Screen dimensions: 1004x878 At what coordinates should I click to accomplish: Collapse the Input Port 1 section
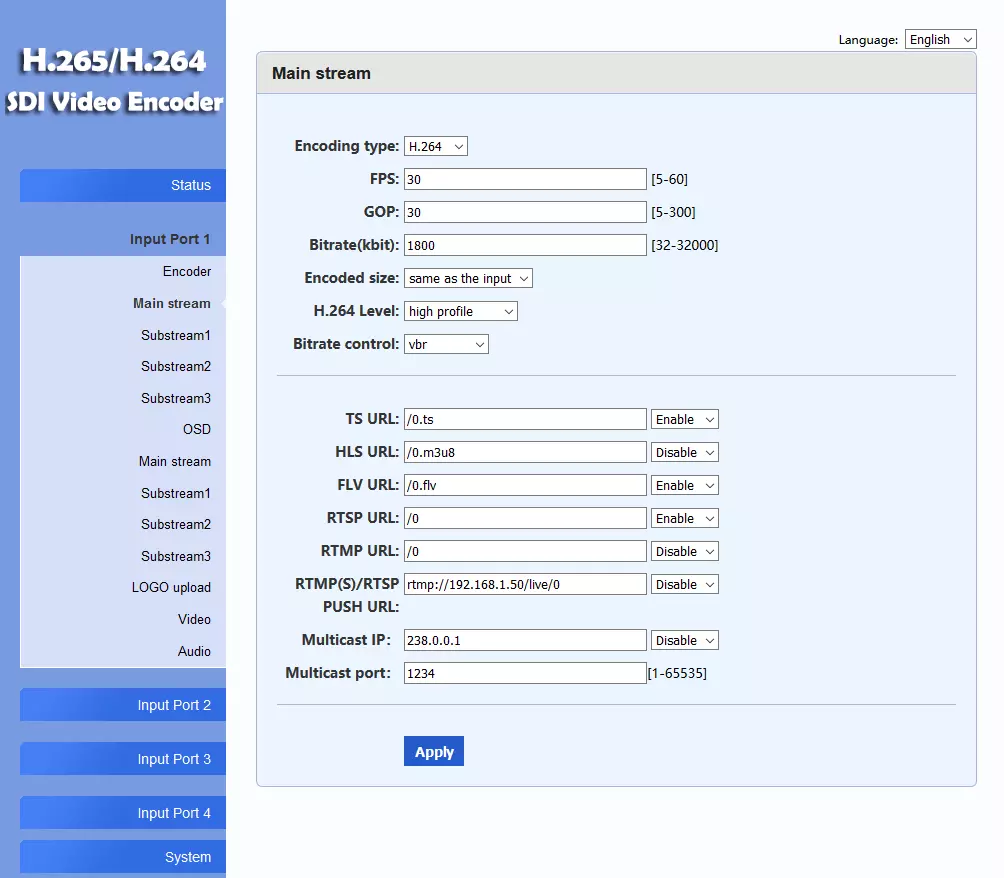[x=170, y=239]
